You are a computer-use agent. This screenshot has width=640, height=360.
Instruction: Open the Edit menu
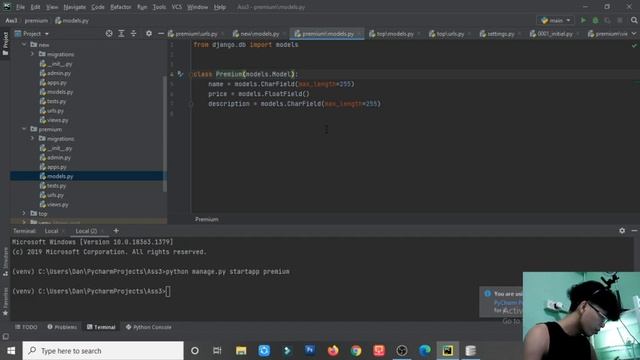pos(36,7)
